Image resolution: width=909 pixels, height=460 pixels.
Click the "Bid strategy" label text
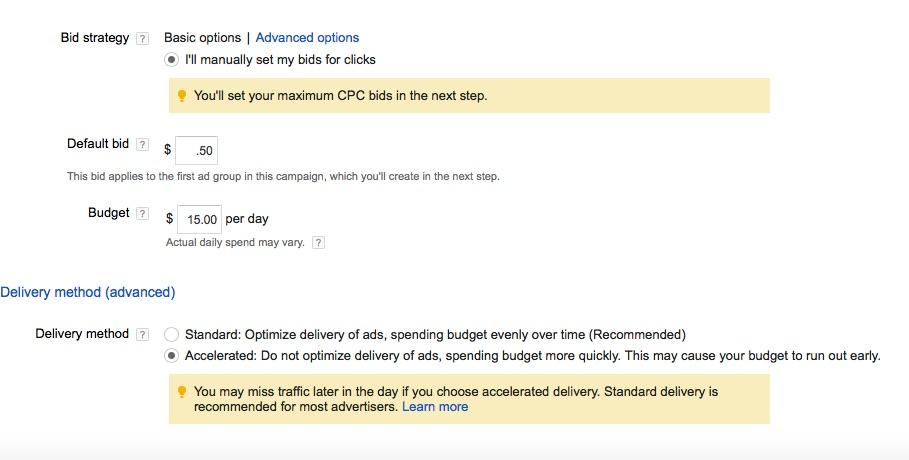click(95, 38)
